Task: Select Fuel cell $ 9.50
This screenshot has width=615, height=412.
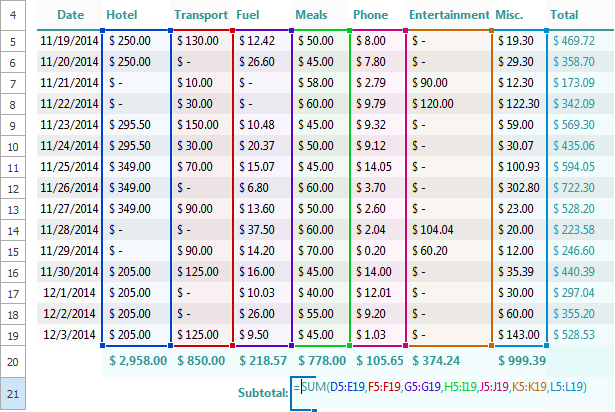Action: (254, 335)
